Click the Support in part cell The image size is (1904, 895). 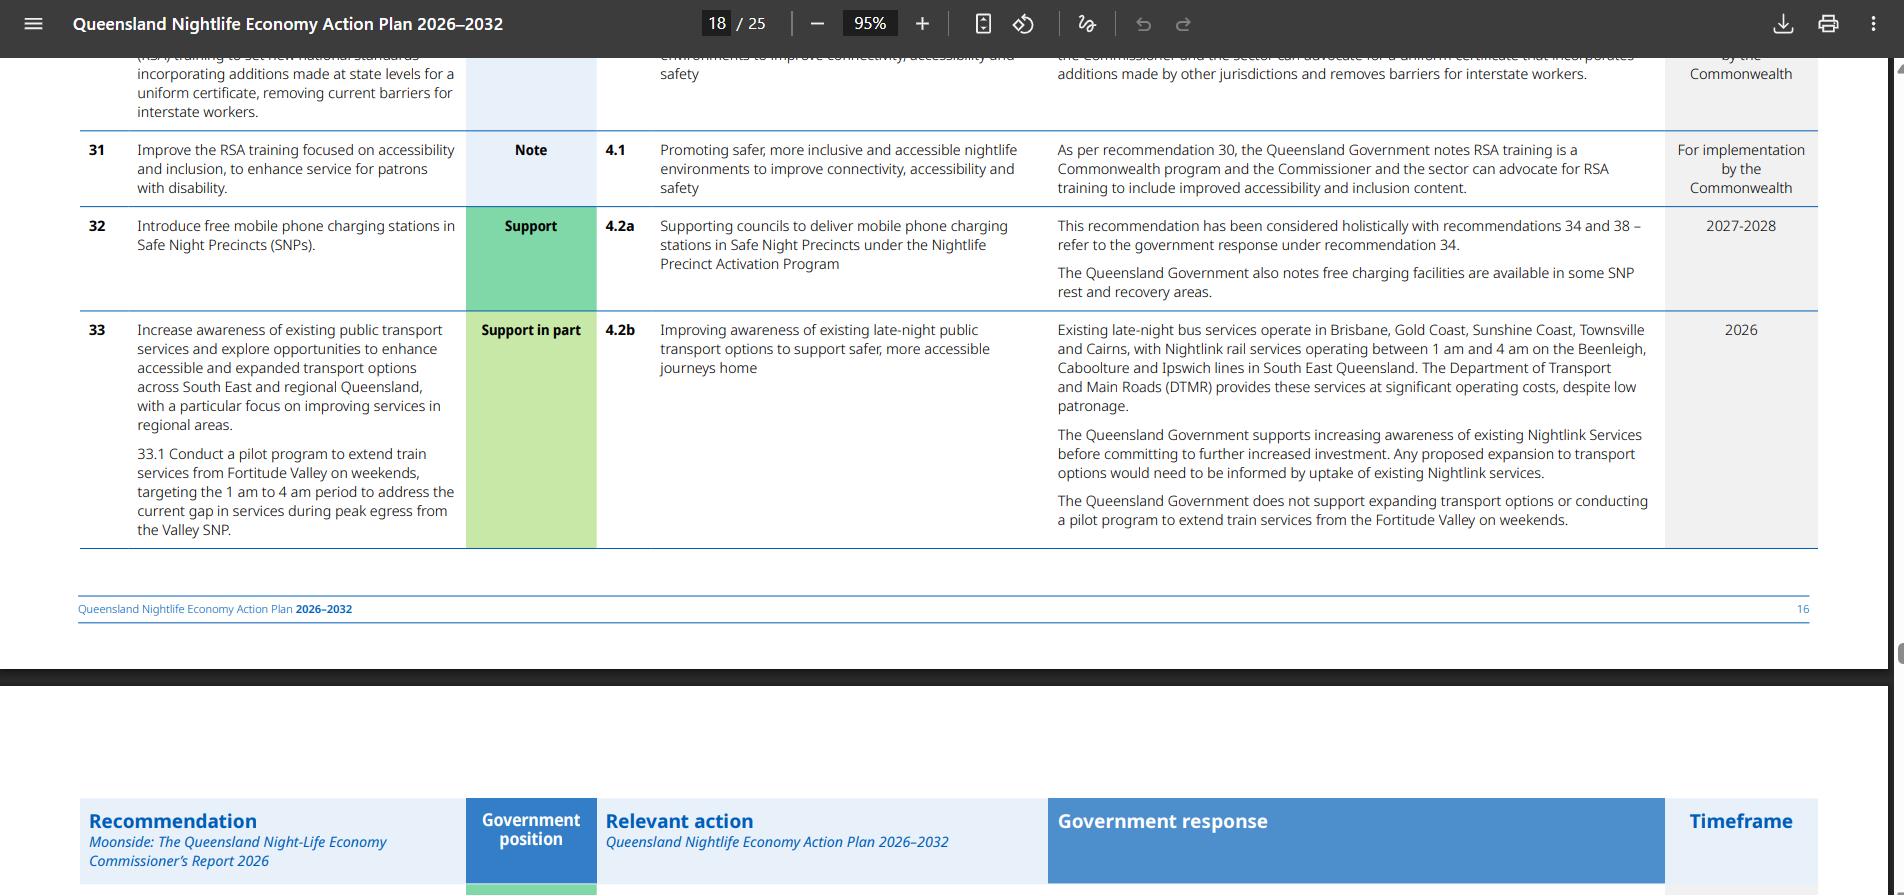click(x=531, y=430)
